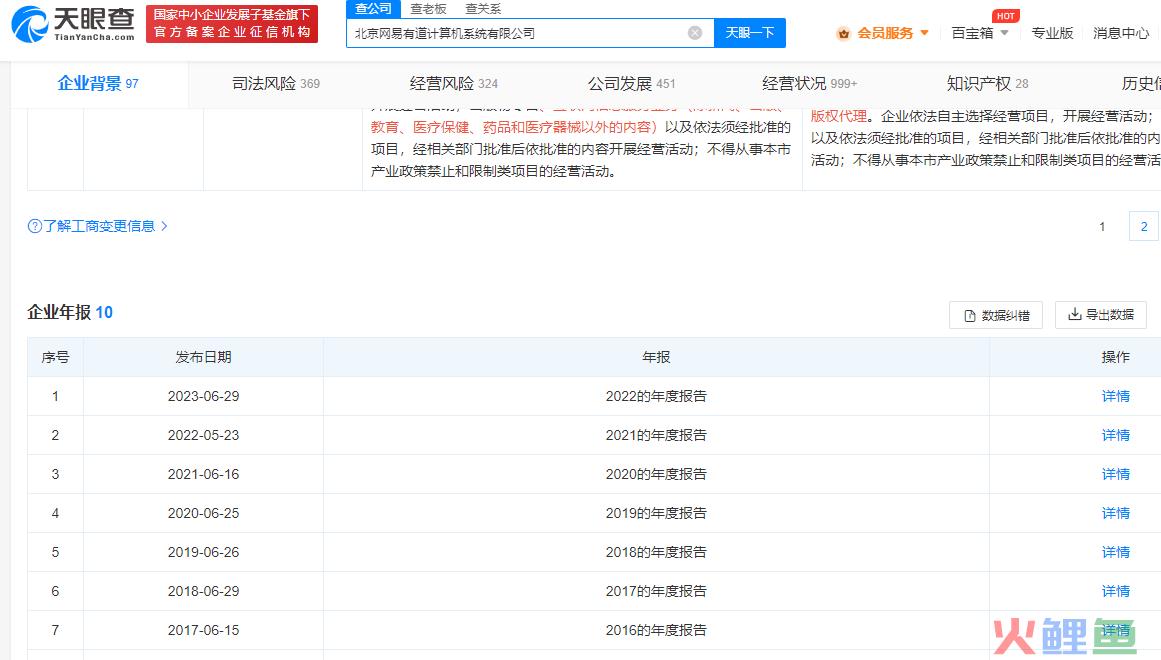Click the 导出数据 download icon
The width and height of the screenshot is (1161, 660).
pos(1074,315)
